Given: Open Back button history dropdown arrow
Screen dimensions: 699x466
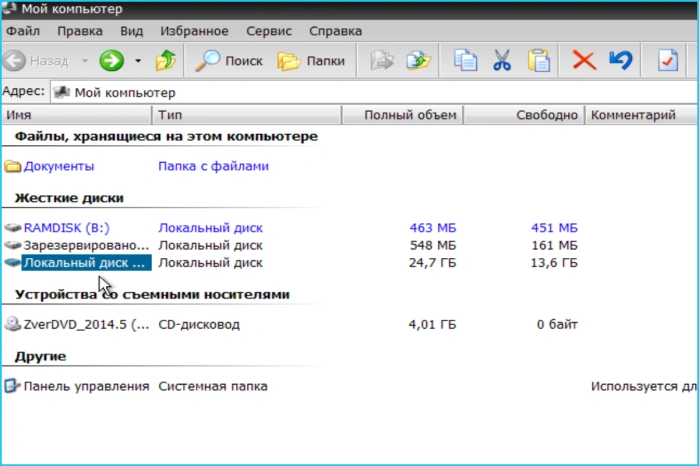Looking at the screenshot, I should pyautogui.click(x=84, y=61).
